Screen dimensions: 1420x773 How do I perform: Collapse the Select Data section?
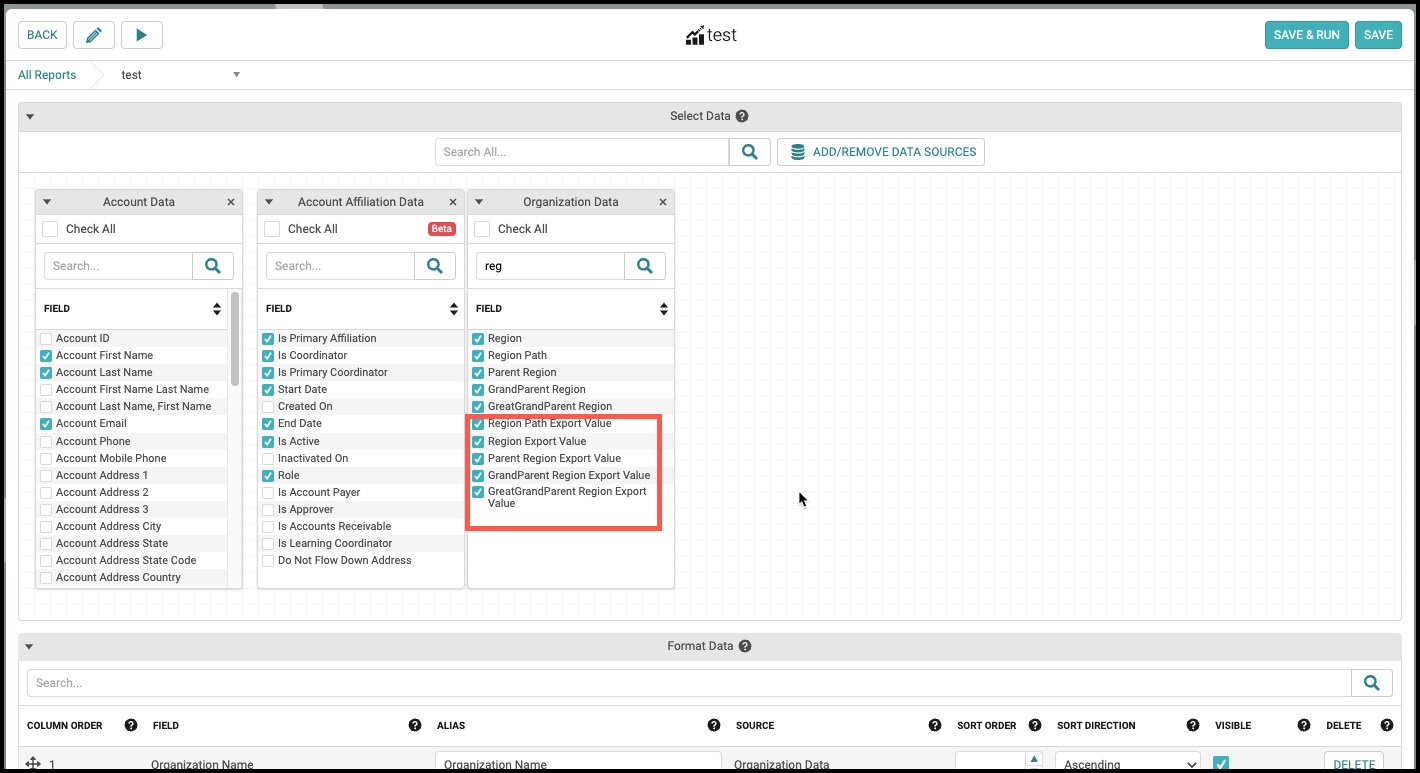tap(30, 116)
